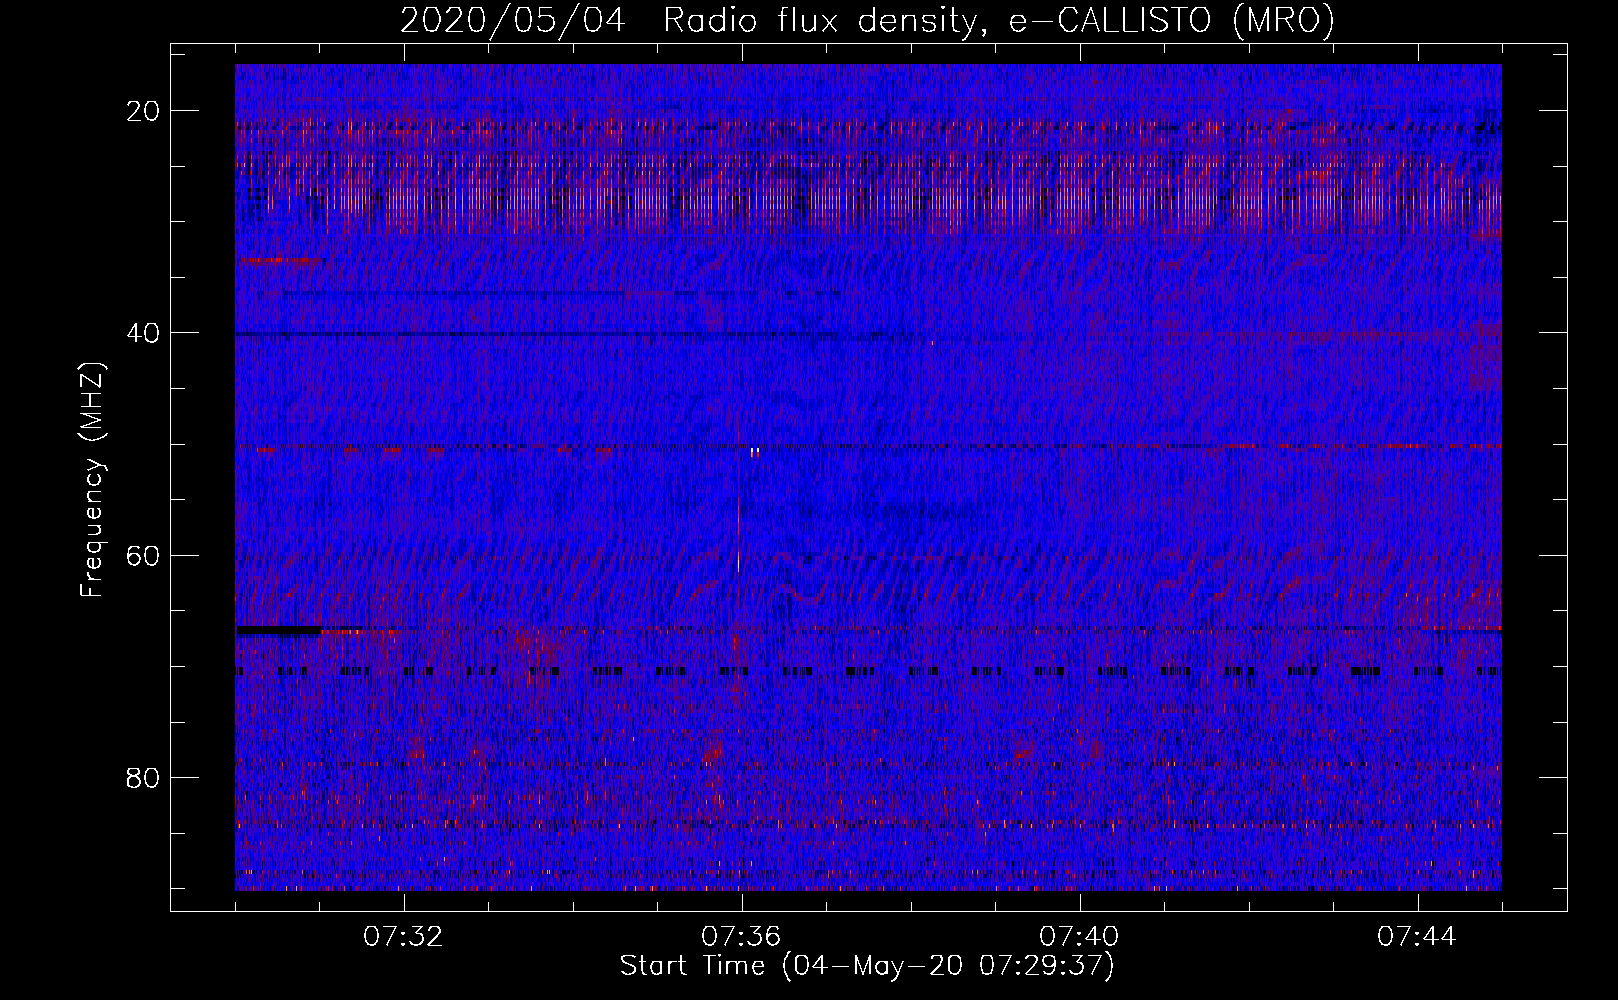Click the 'Frequency (MHZ)' axis label
1618x1000 pixels.
coord(91,479)
